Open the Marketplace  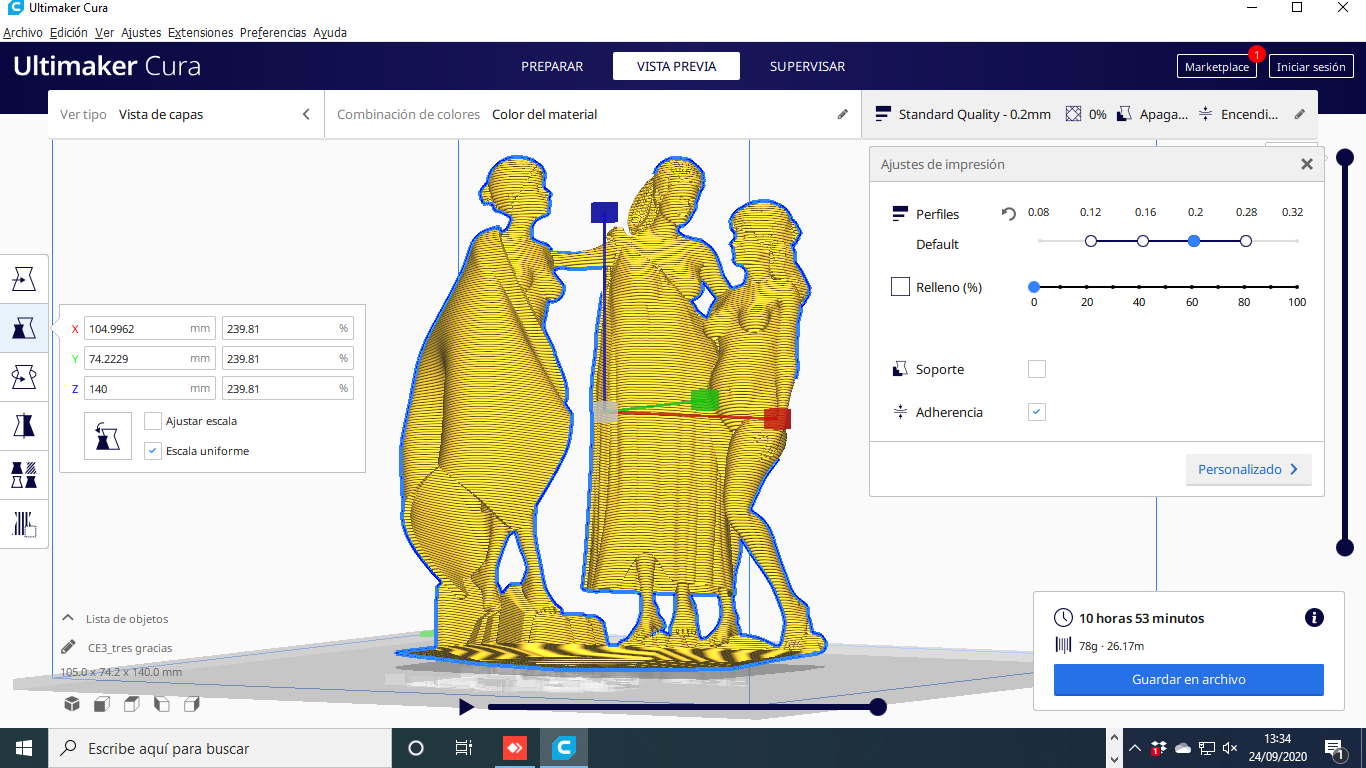[1217, 67]
